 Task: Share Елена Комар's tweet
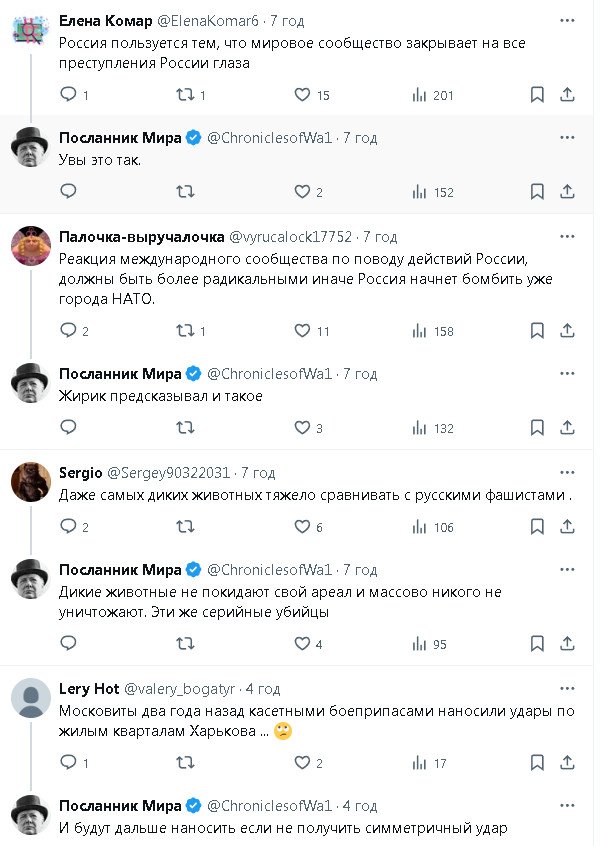[567, 95]
